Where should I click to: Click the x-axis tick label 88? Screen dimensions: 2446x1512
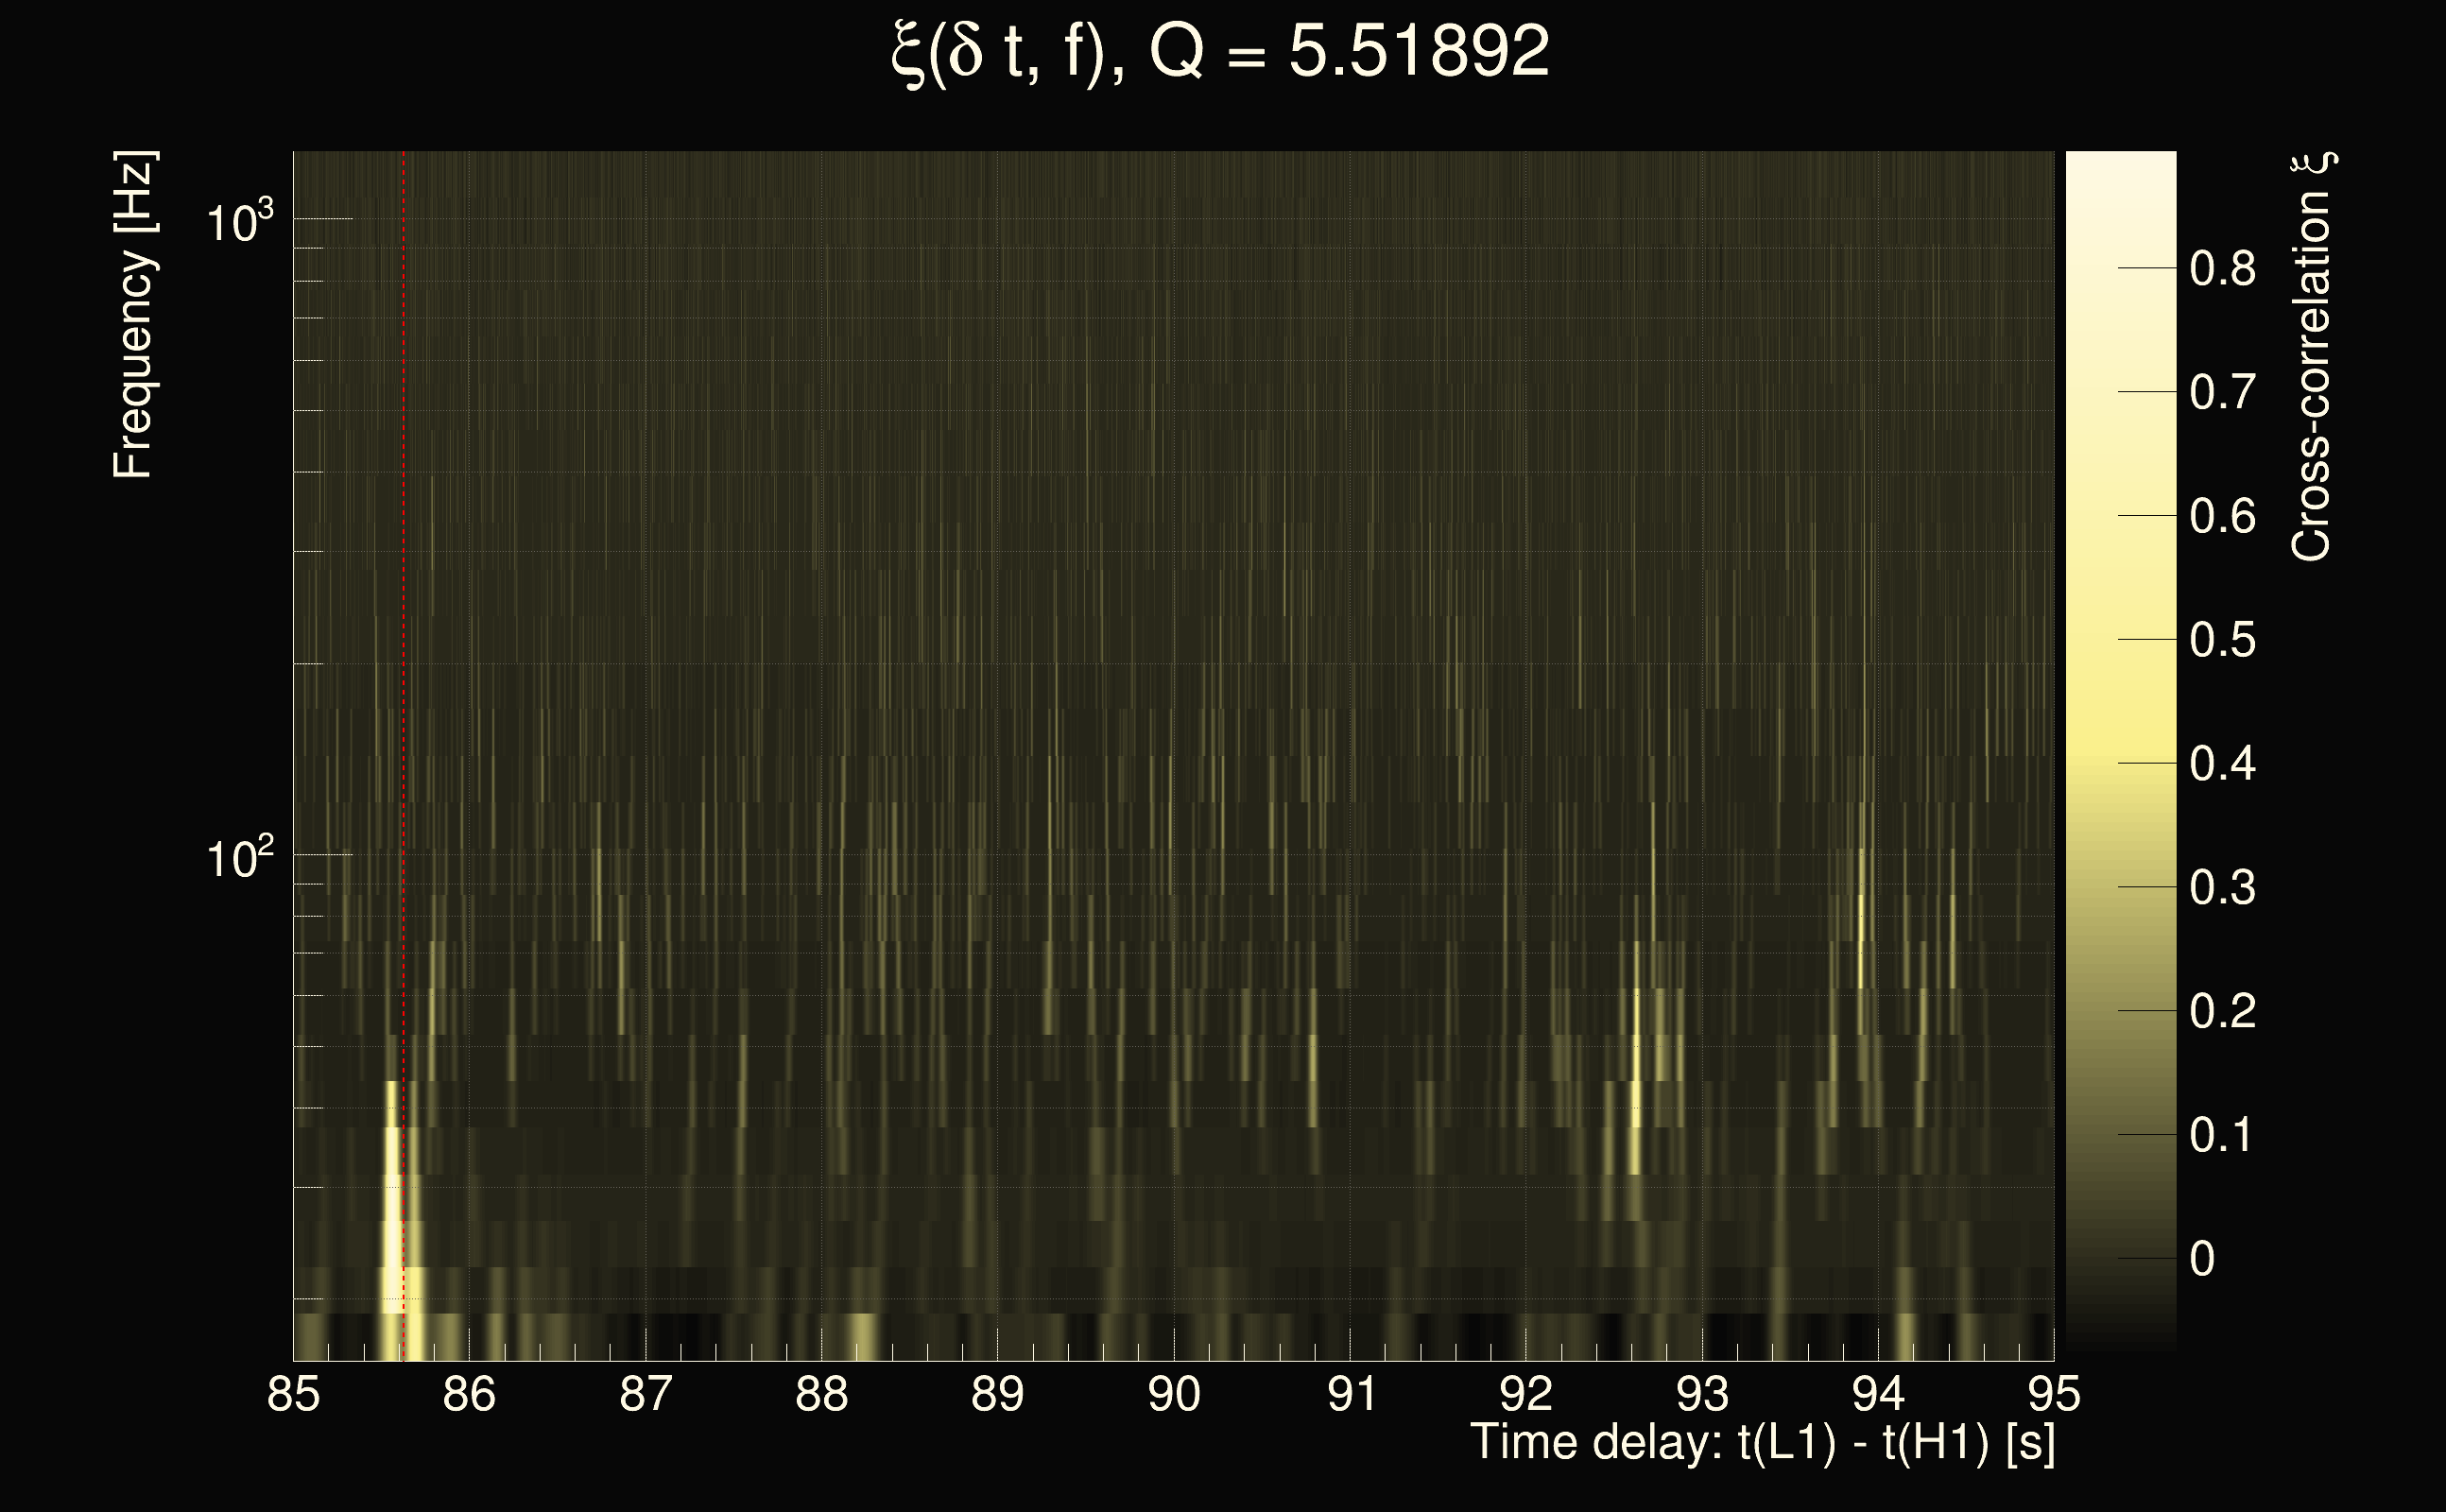(x=821, y=1395)
